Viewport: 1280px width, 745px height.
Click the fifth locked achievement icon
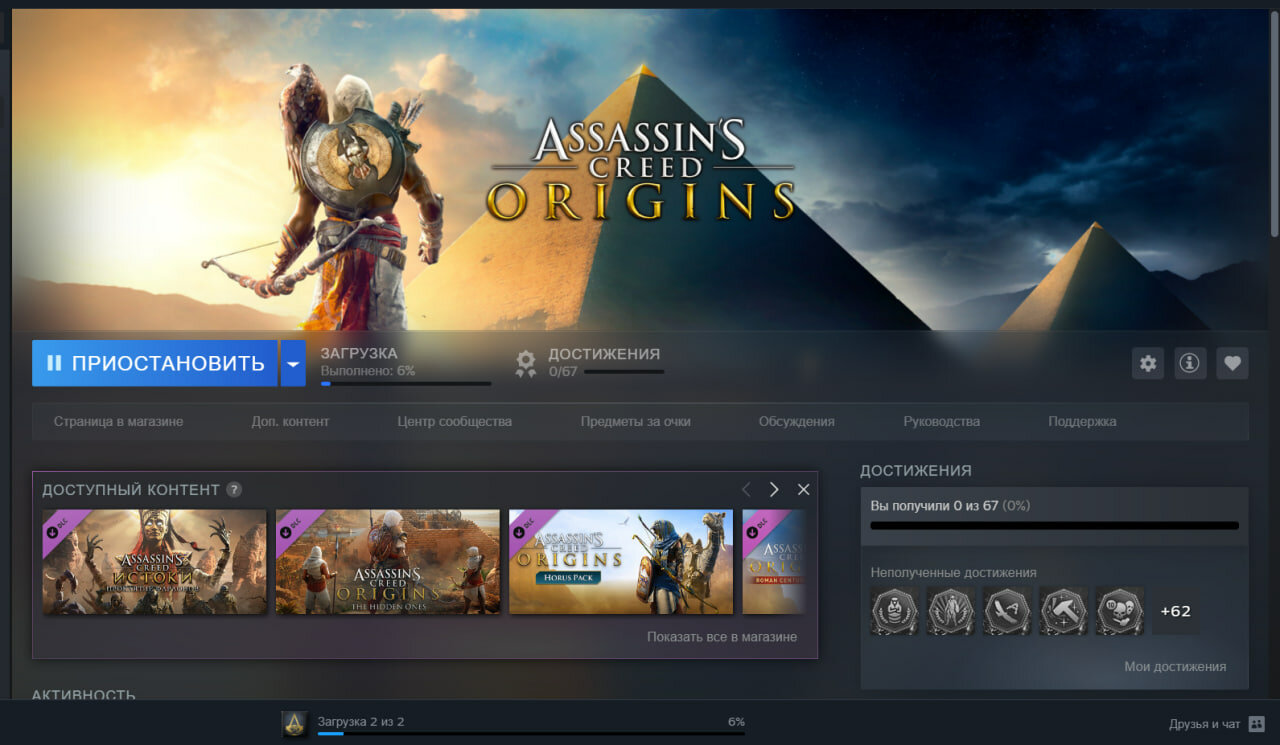(x=1119, y=611)
